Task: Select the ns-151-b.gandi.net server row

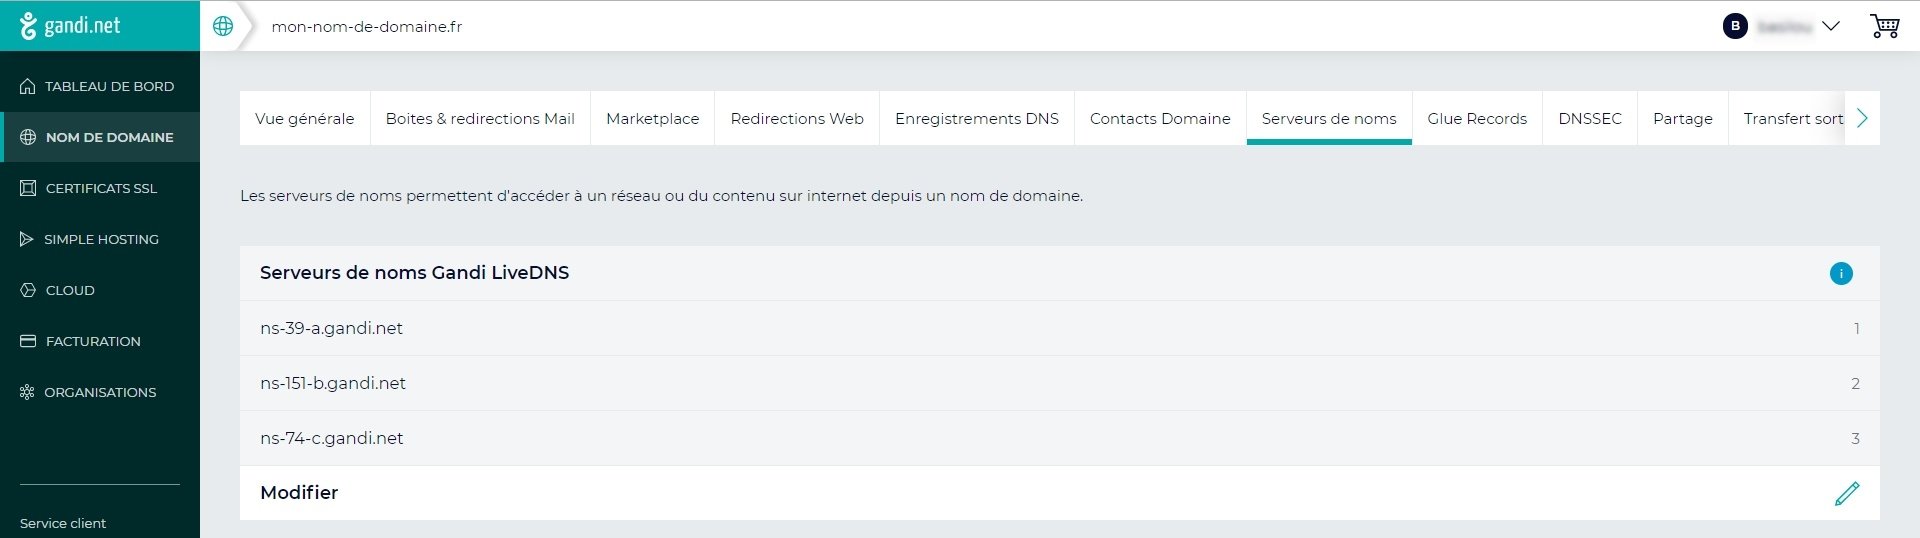Action: (1060, 383)
